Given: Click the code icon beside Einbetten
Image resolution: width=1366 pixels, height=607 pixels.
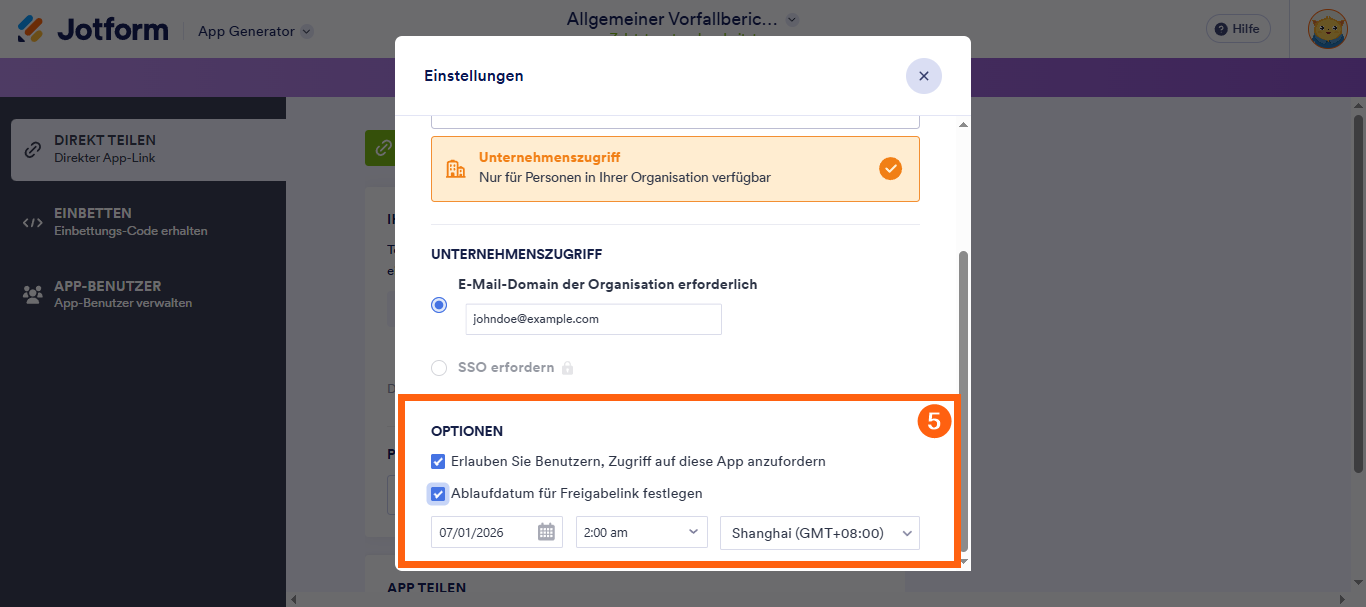Looking at the screenshot, I should pos(33,222).
